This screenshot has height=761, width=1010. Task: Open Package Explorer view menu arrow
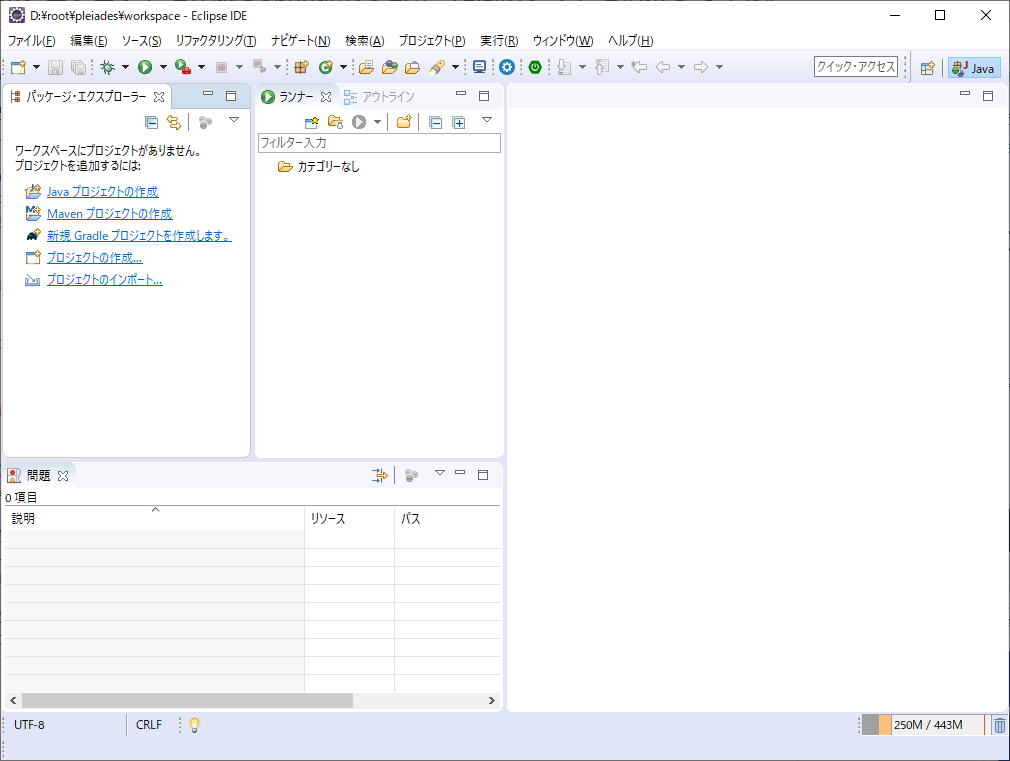click(234, 121)
